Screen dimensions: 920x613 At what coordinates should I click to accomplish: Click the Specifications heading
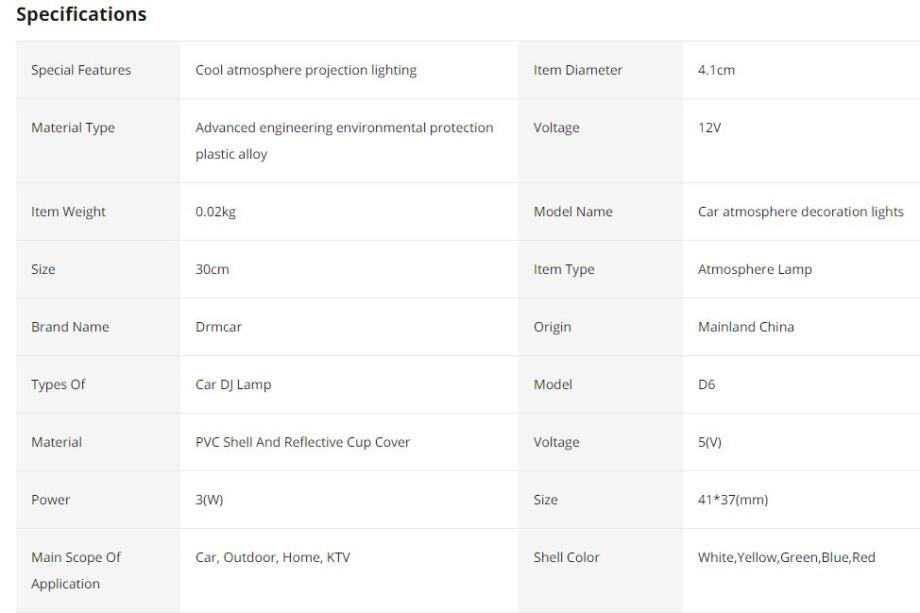pos(82,15)
